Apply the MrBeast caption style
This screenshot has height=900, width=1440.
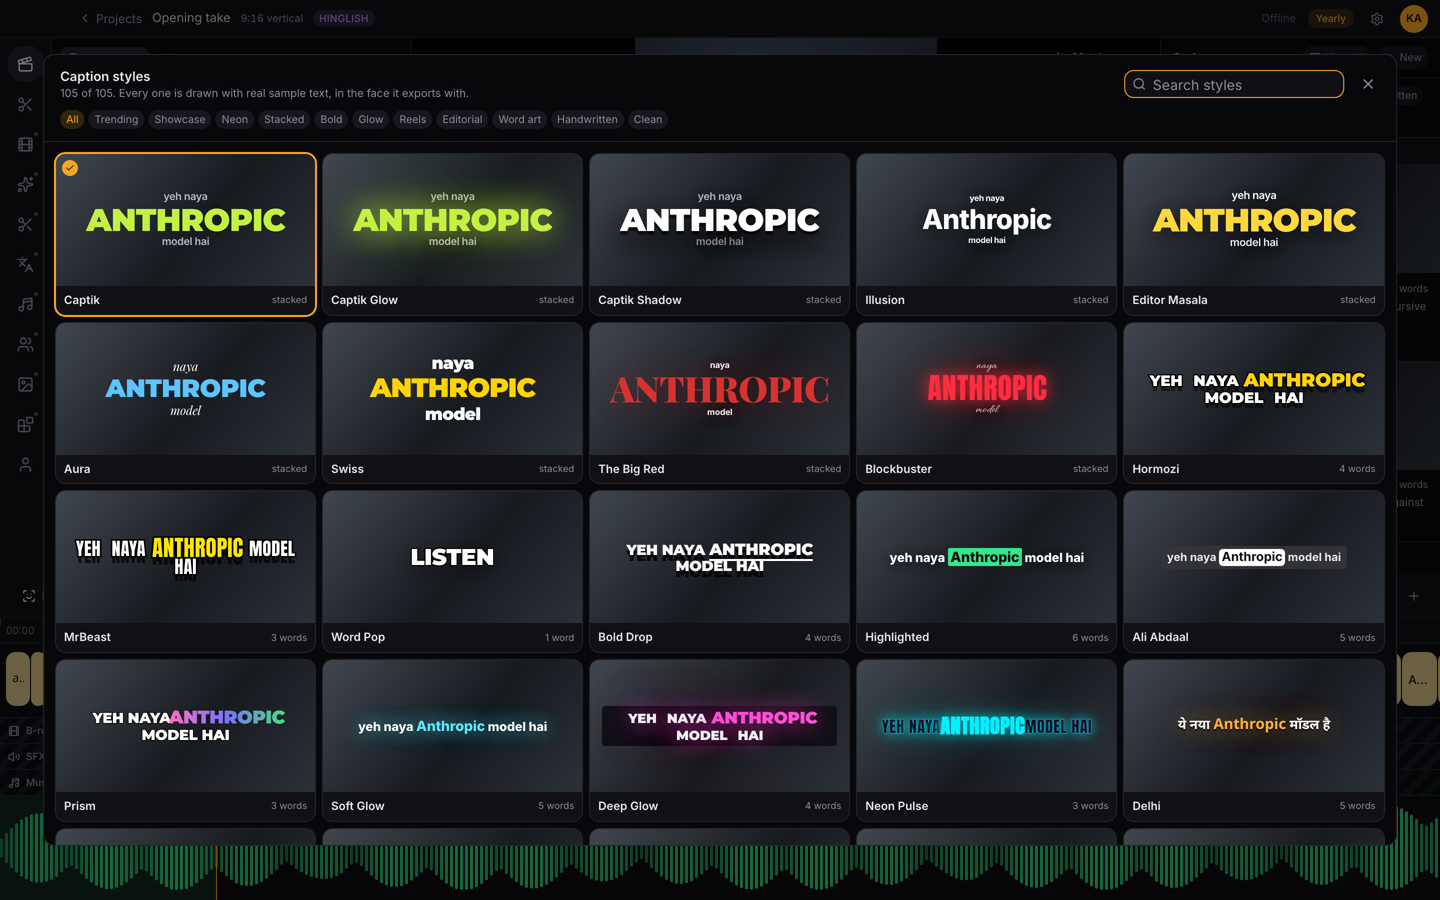(186, 571)
